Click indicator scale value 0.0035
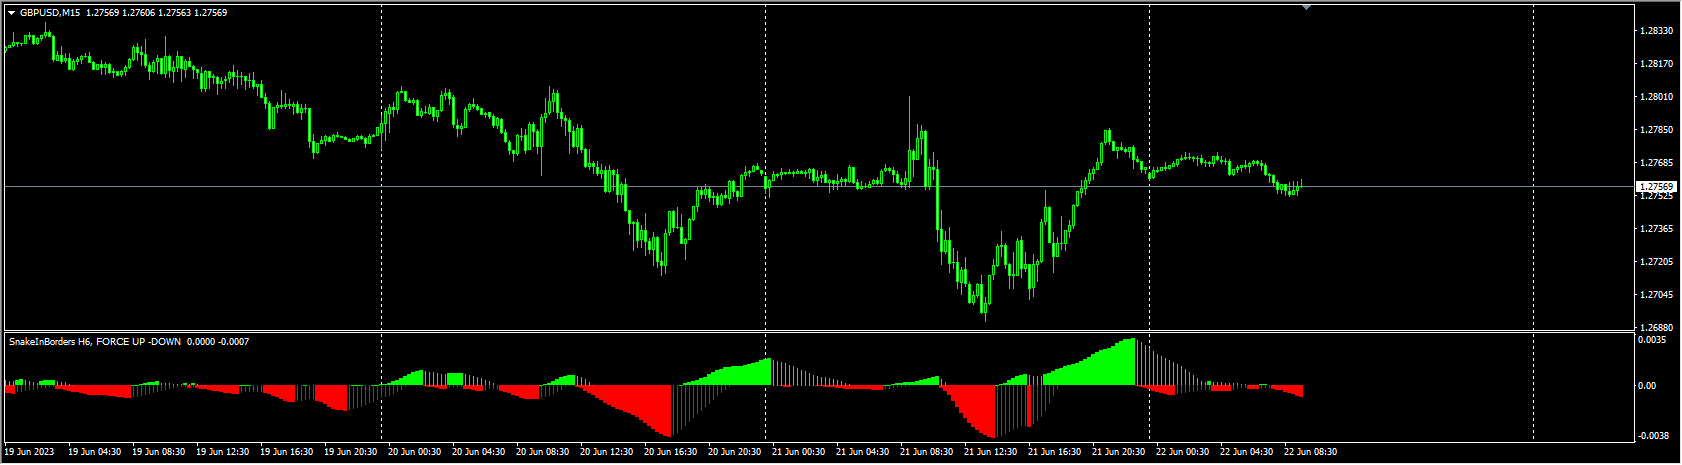 [1652, 340]
